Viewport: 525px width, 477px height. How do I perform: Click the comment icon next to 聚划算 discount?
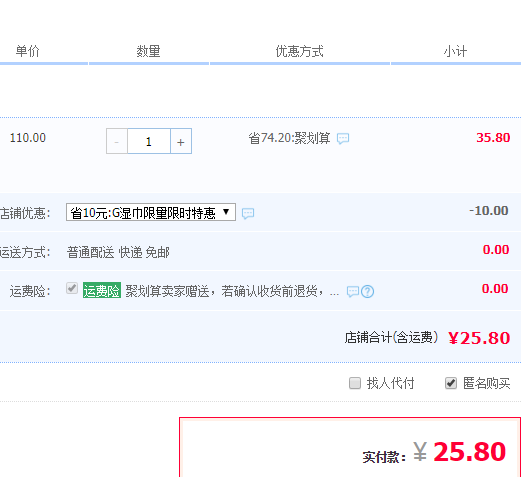click(343, 139)
